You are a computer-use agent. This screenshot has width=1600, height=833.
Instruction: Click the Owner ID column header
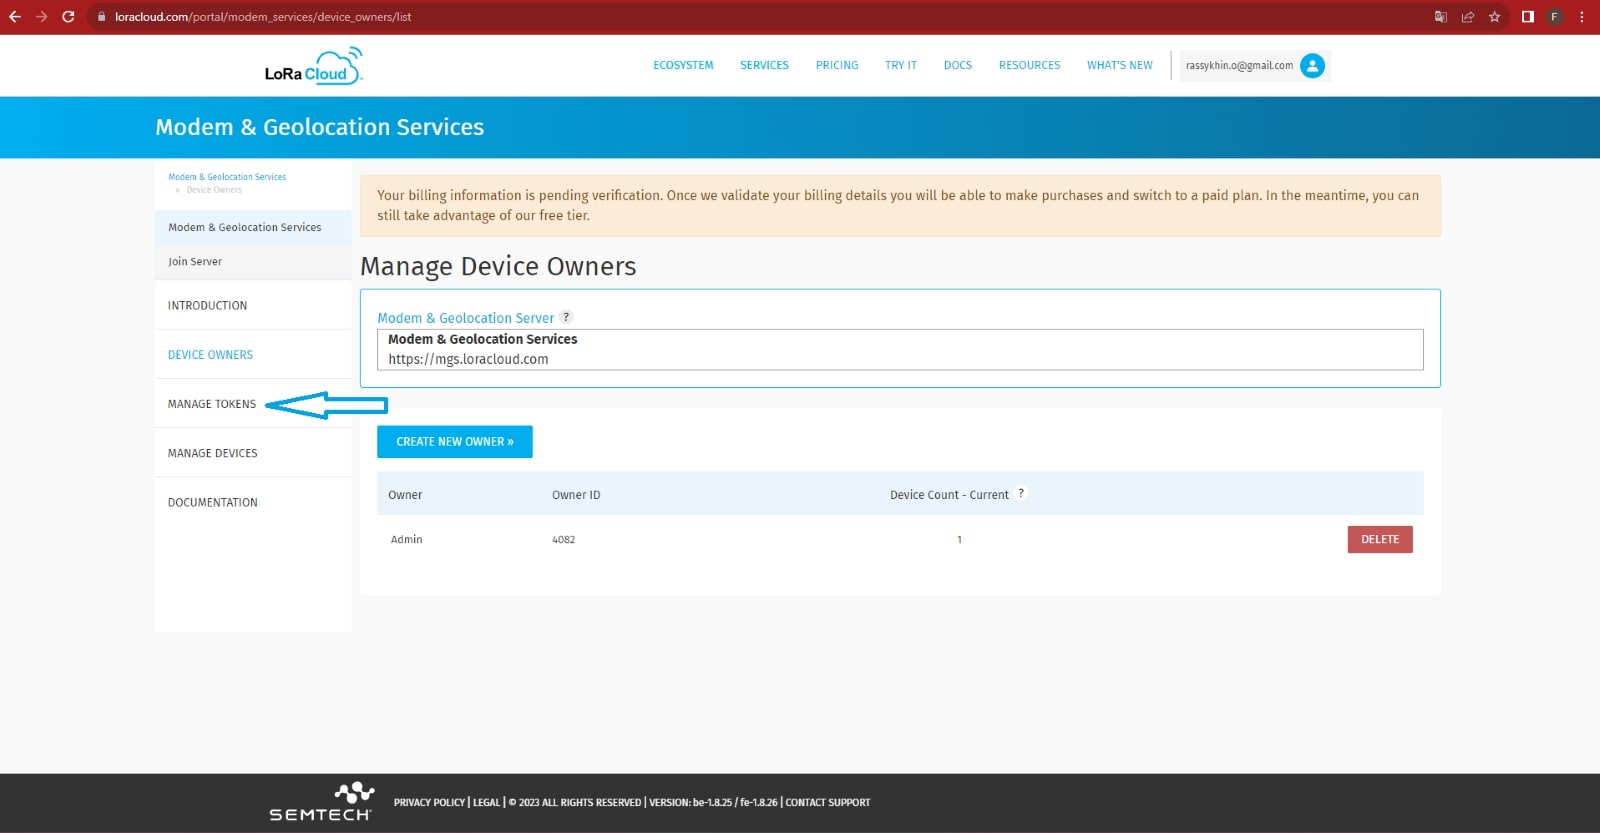pos(576,495)
